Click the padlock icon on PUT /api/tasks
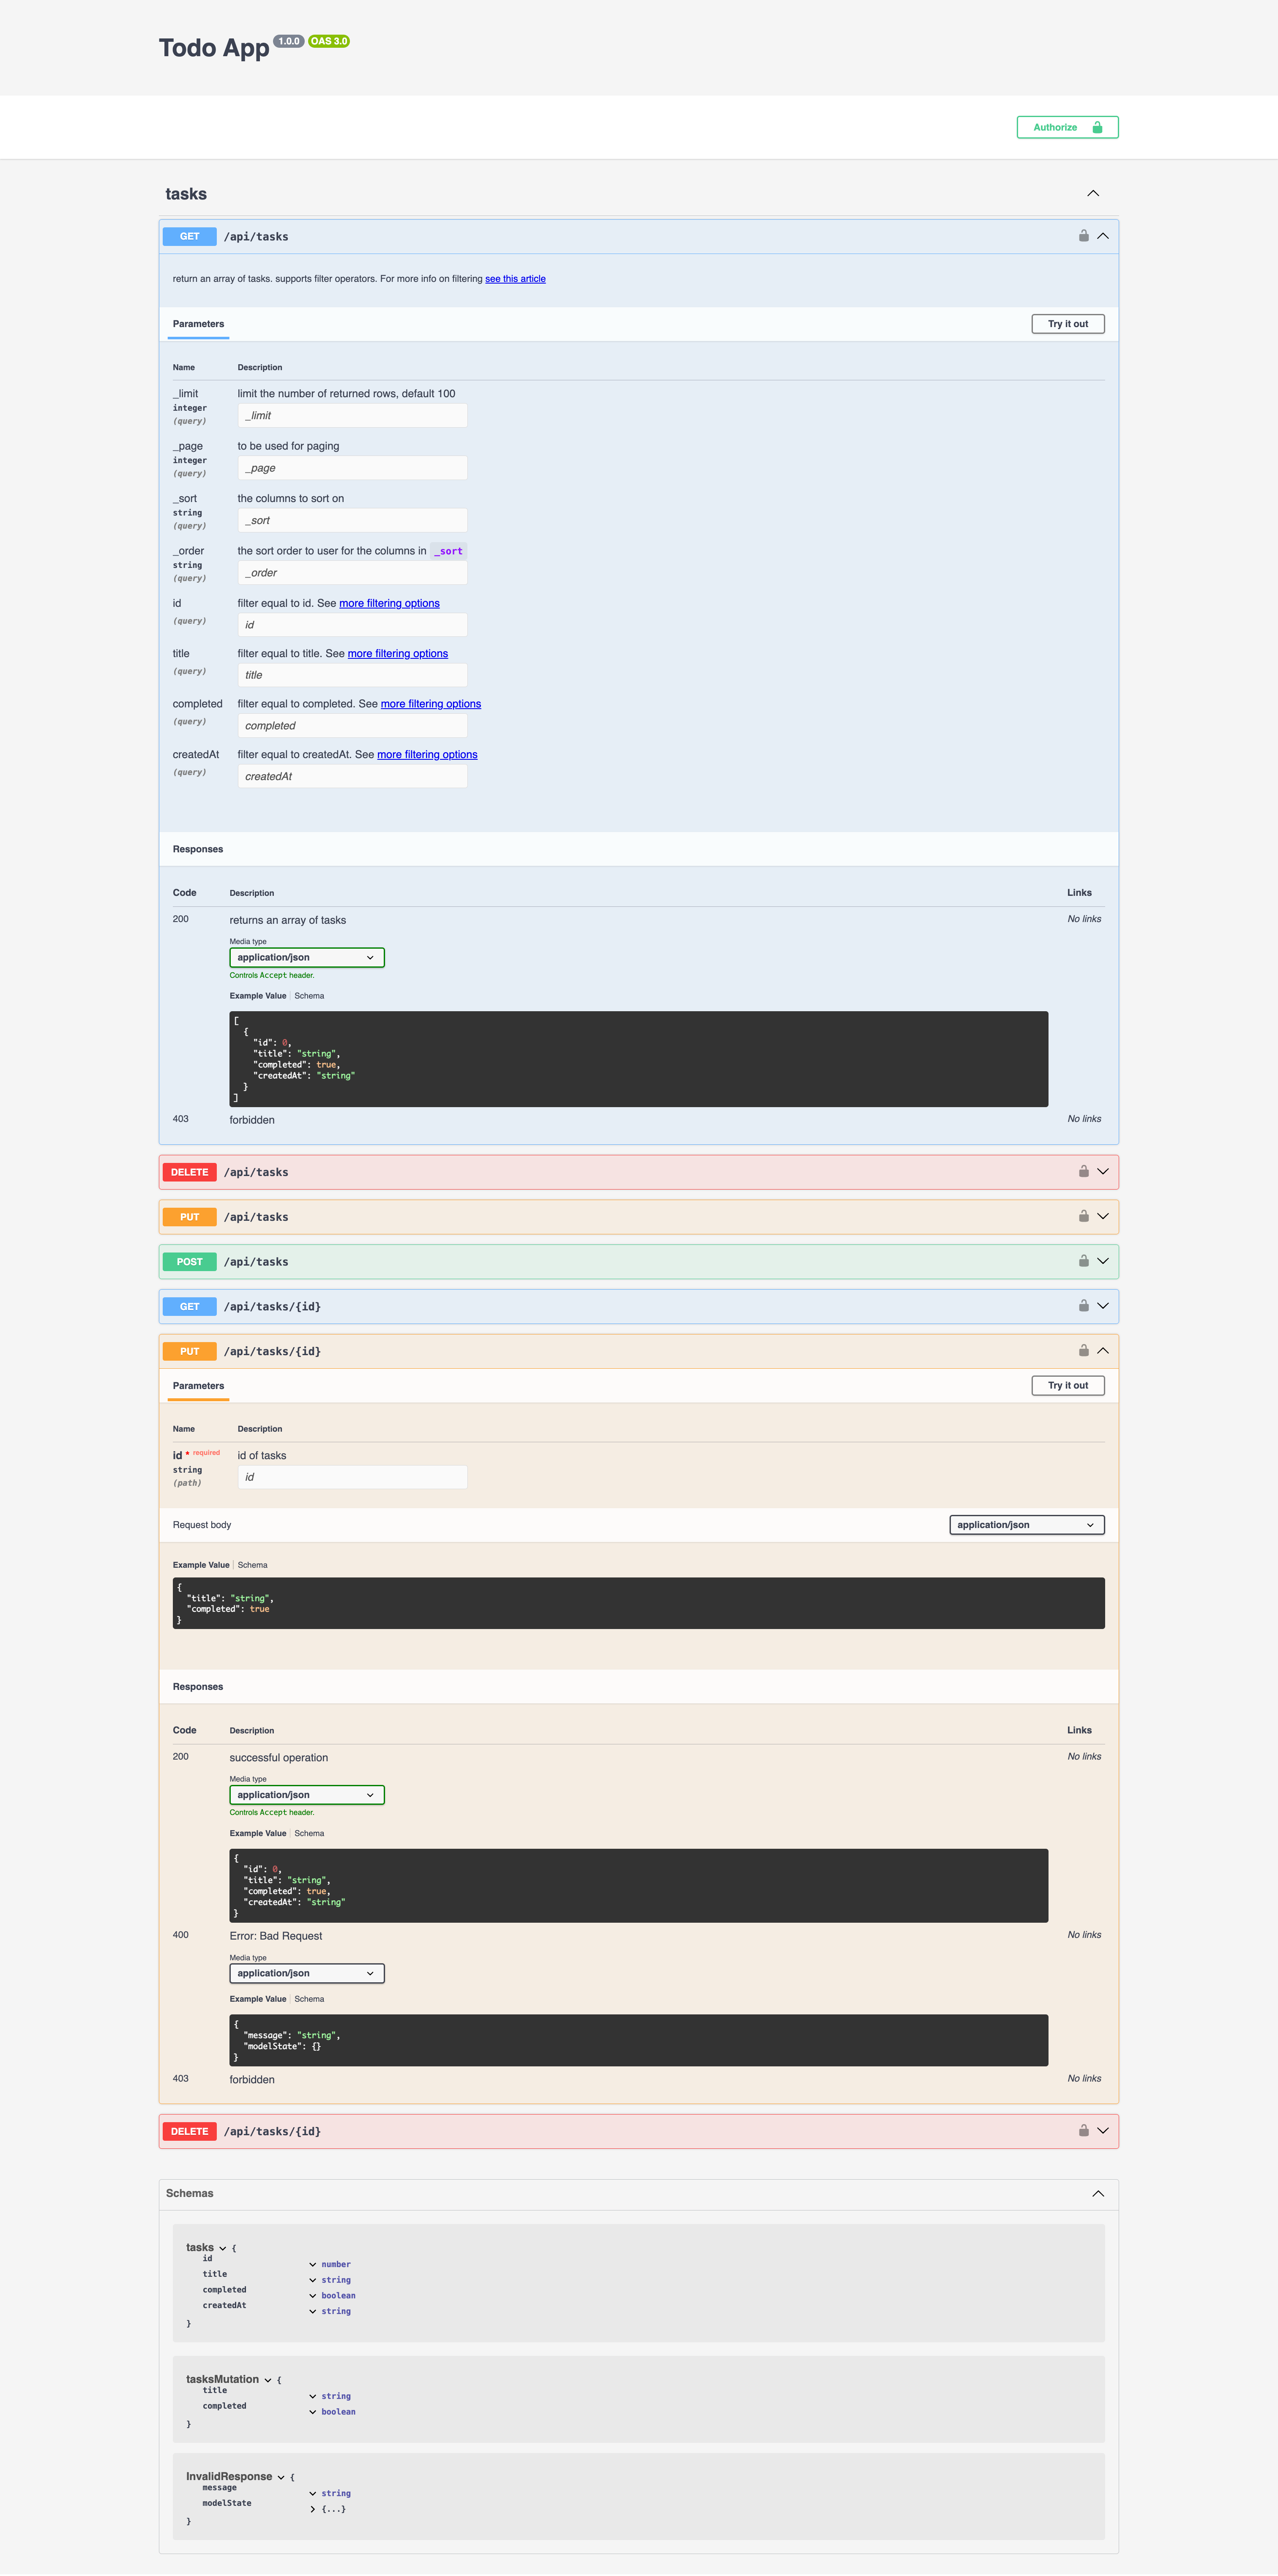This screenshot has width=1278, height=2576. click(x=1083, y=1216)
